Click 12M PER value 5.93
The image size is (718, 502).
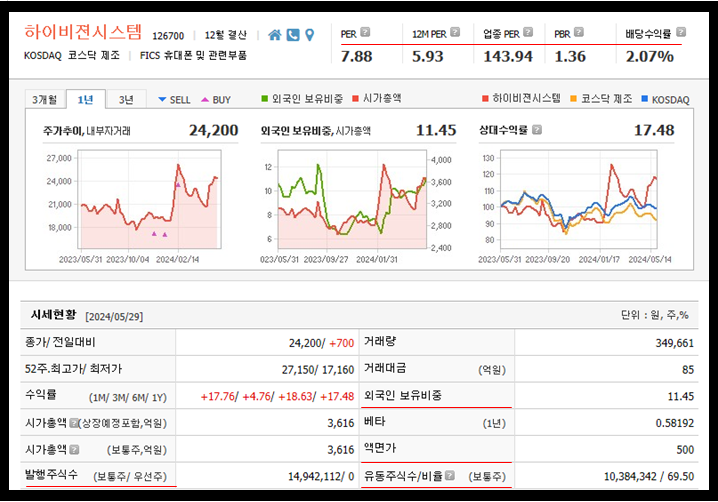(428, 56)
